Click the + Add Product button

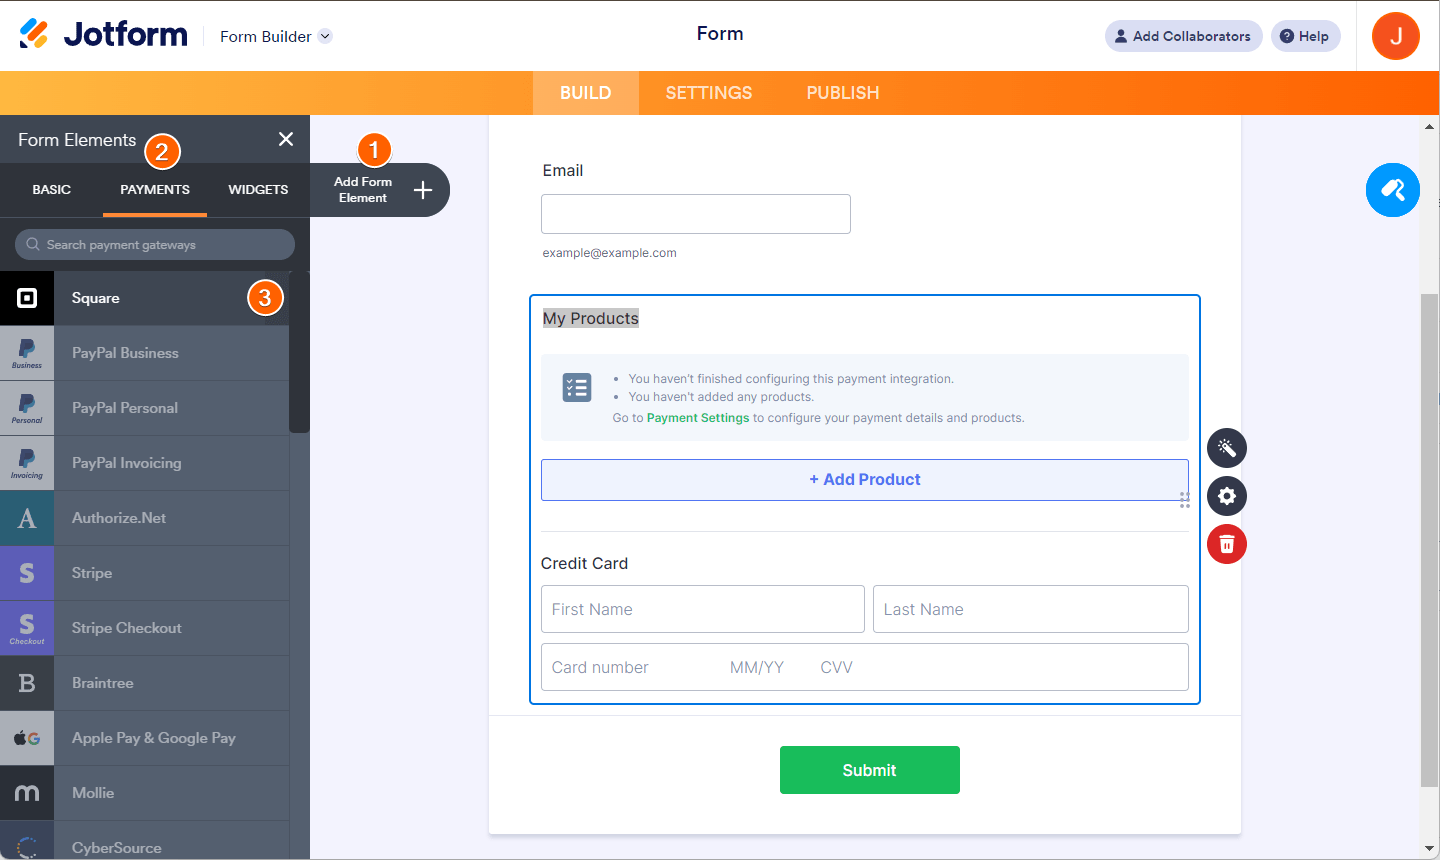coord(865,480)
